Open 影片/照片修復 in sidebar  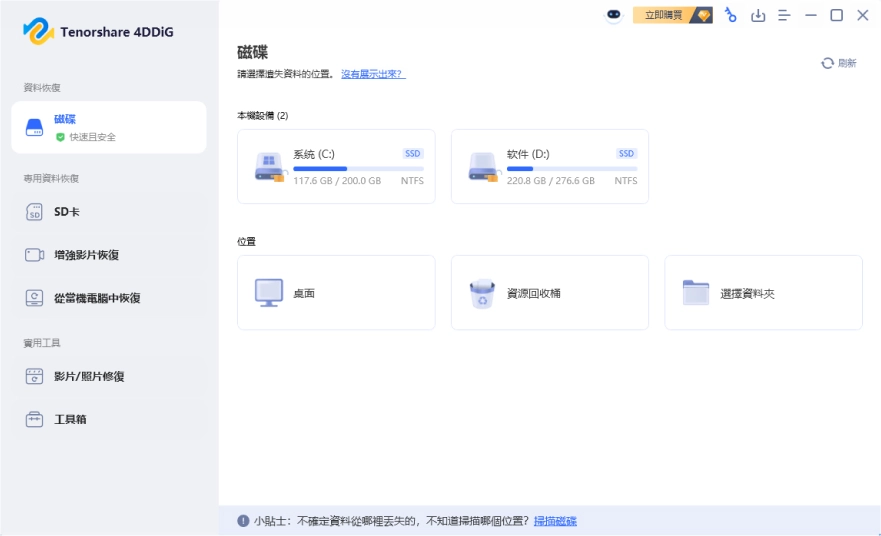(109, 376)
